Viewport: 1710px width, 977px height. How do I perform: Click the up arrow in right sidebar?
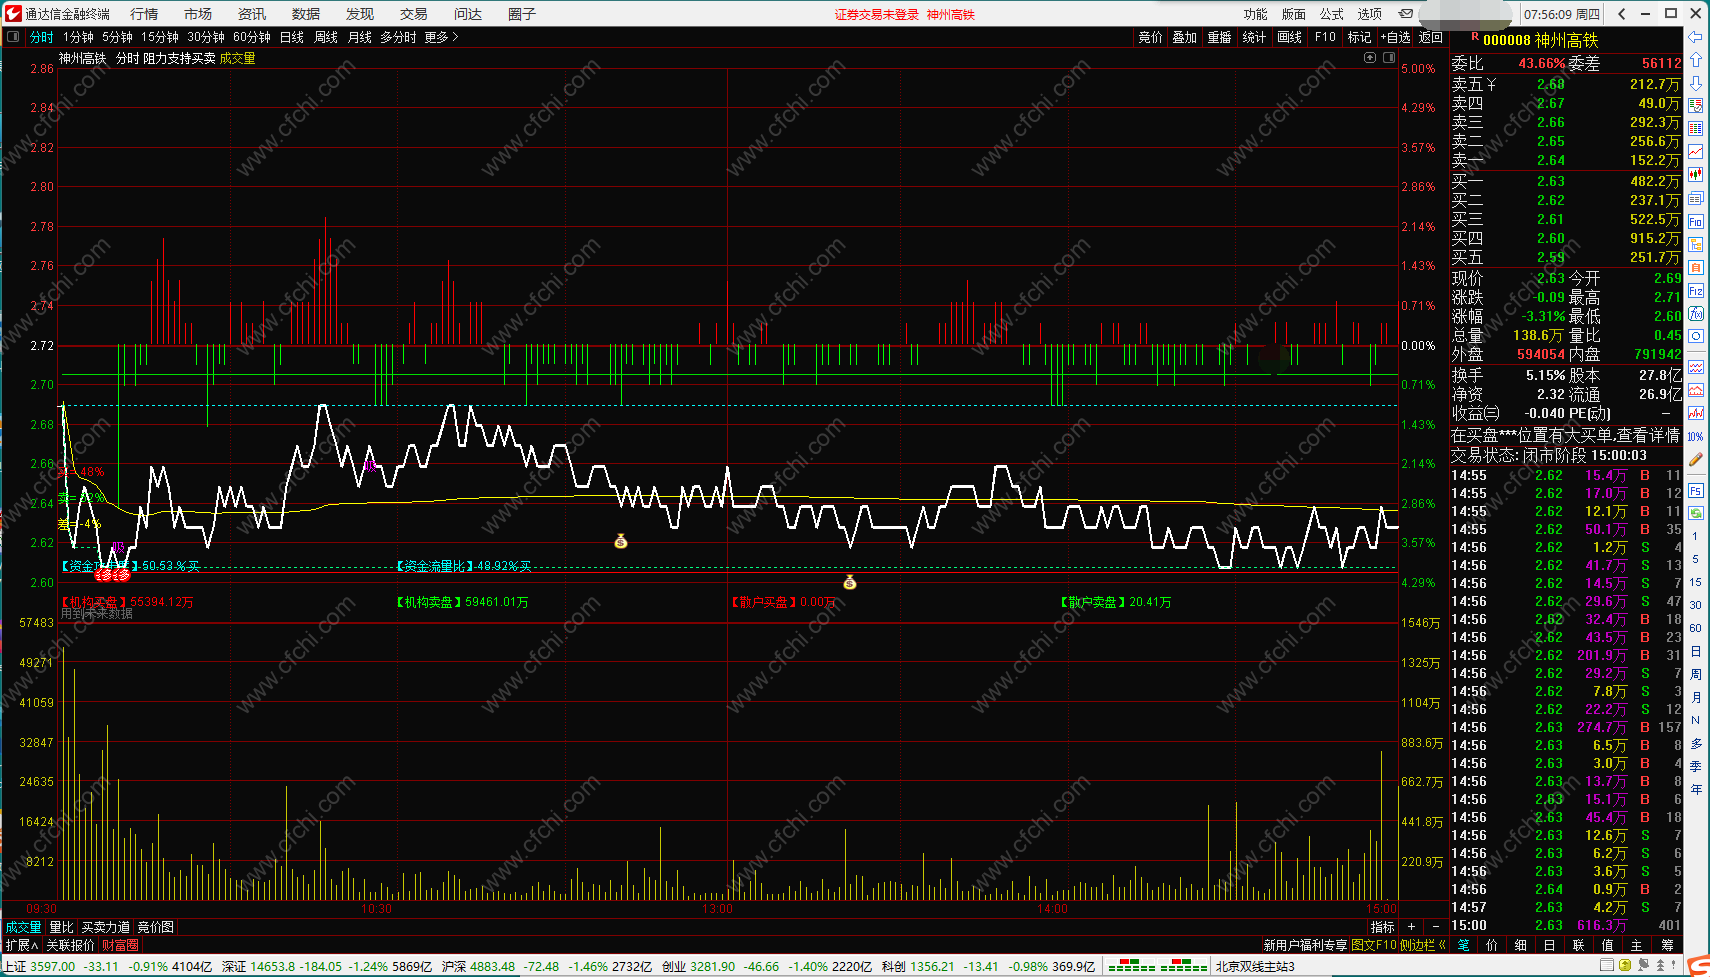click(1695, 60)
